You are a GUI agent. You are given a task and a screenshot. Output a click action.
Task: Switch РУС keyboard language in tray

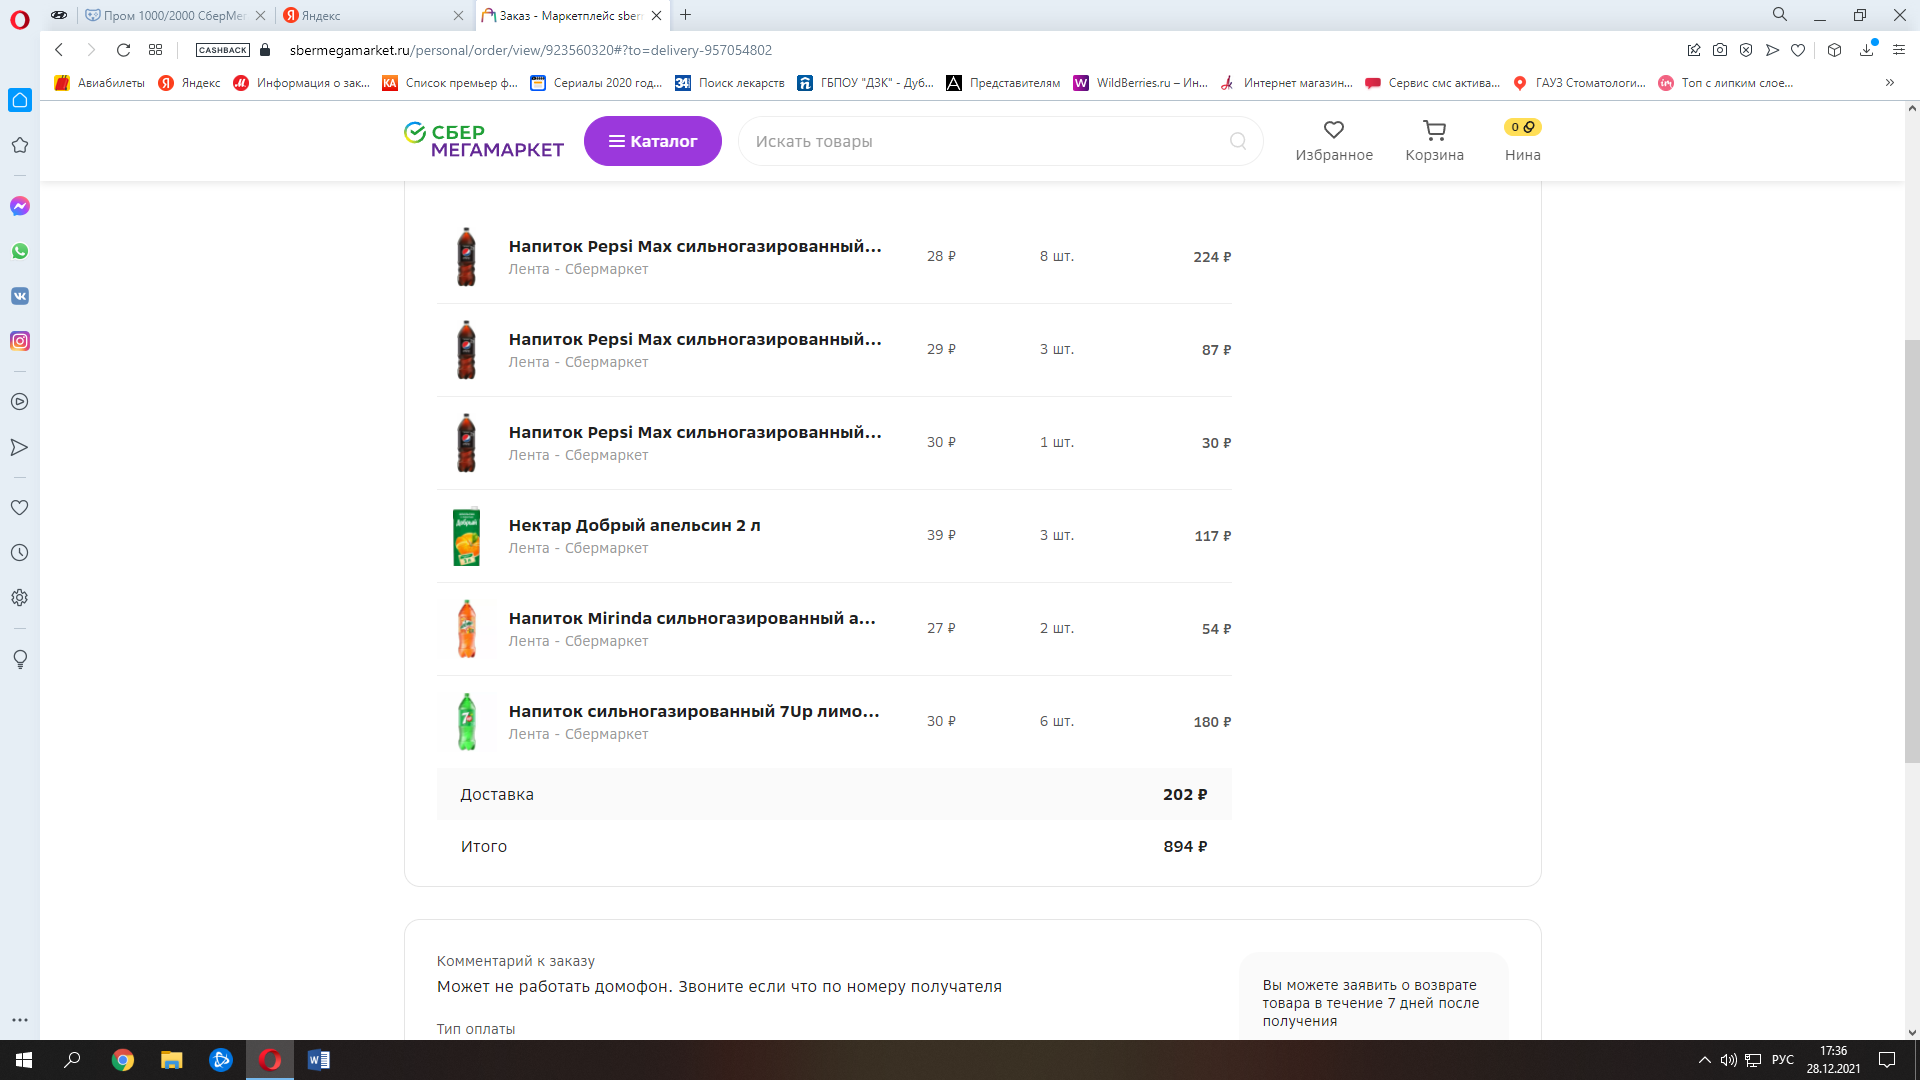coord(1782,1060)
